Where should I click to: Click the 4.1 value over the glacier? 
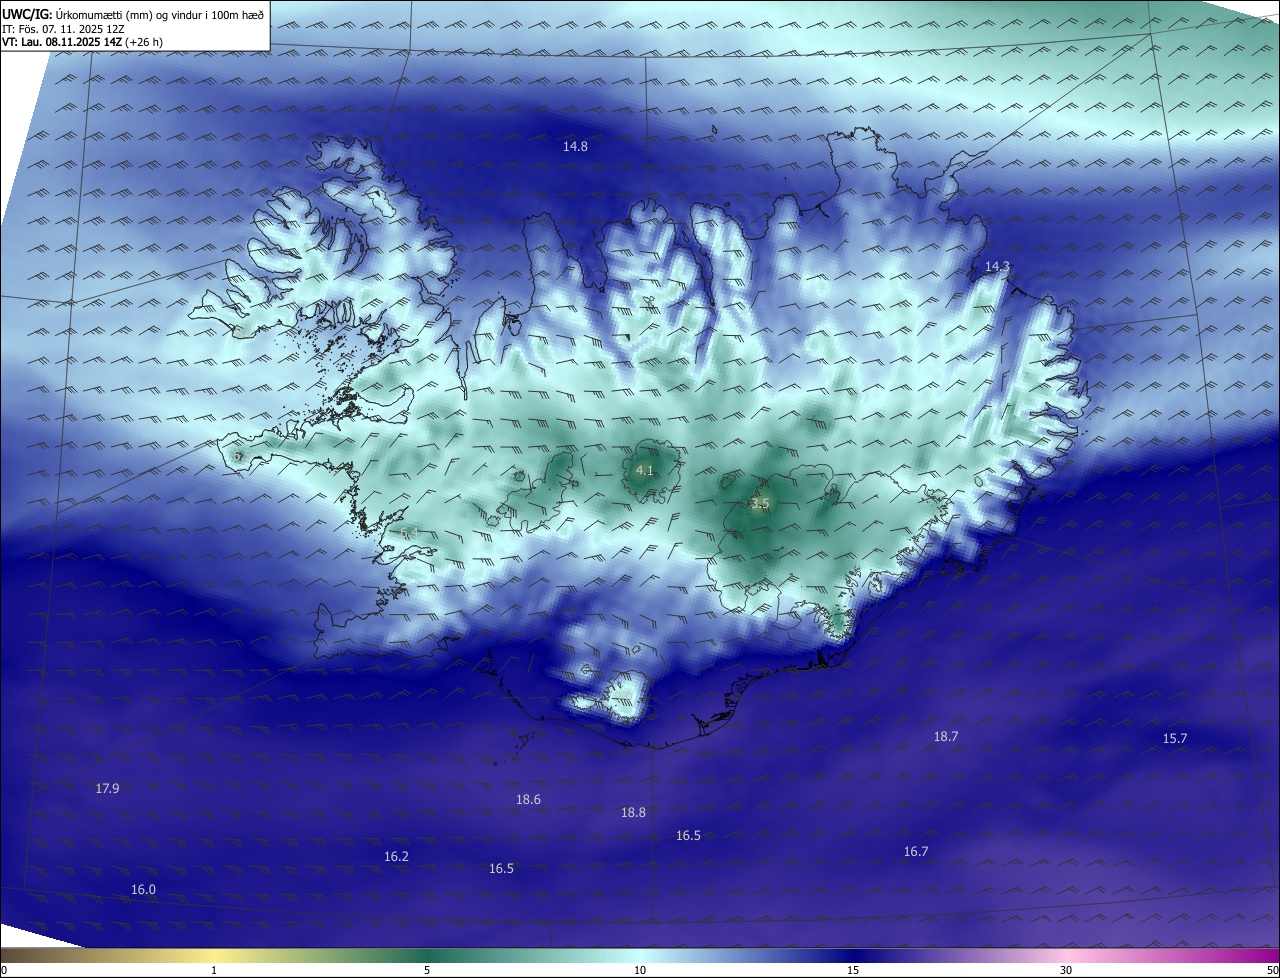[644, 470]
